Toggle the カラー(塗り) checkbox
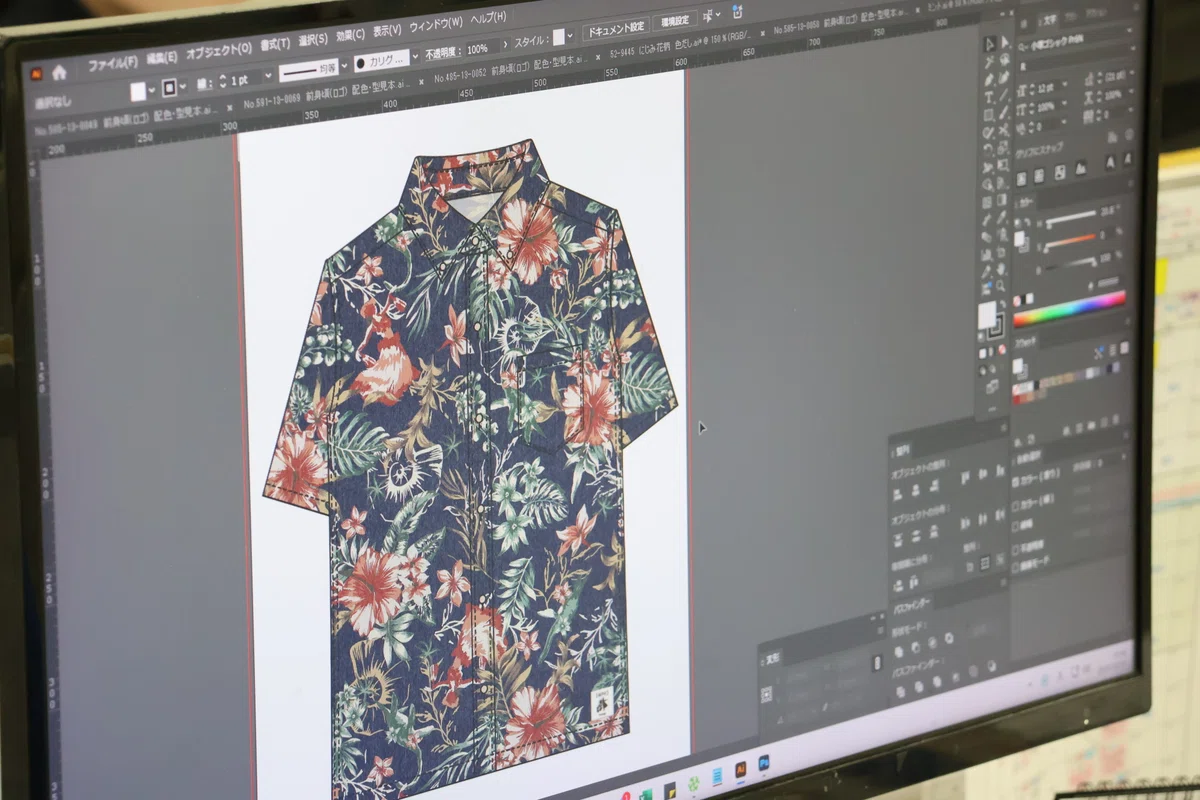The width and height of the screenshot is (1200, 800). coord(1016,480)
